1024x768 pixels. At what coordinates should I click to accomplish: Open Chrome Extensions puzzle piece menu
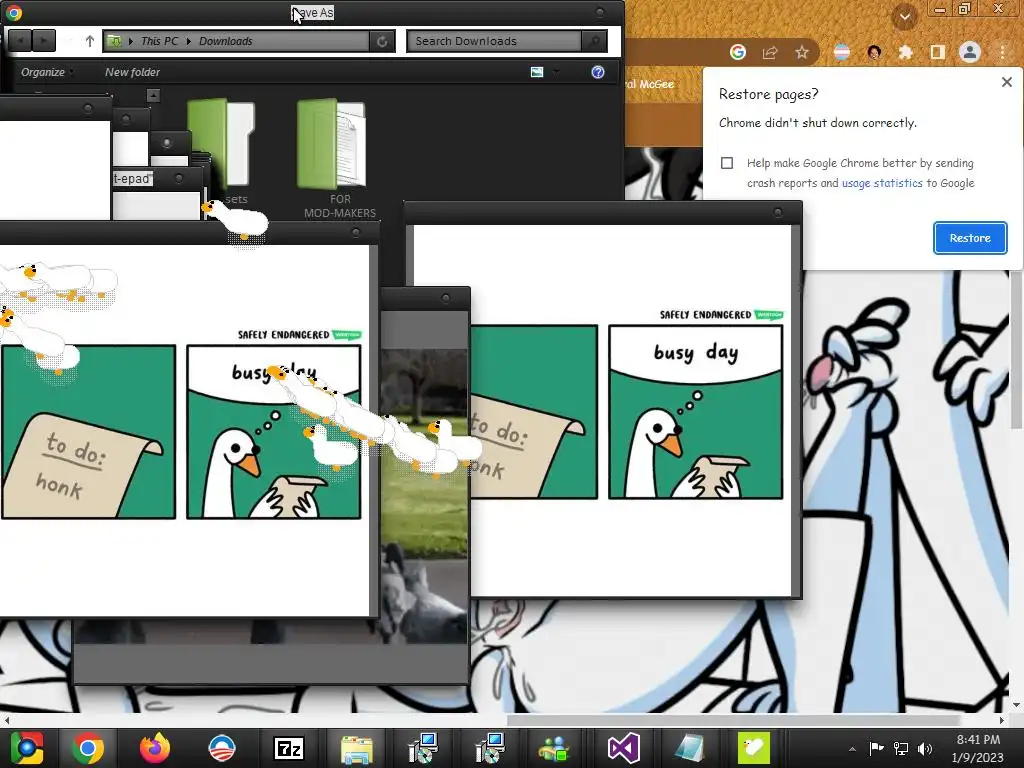(x=906, y=52)
